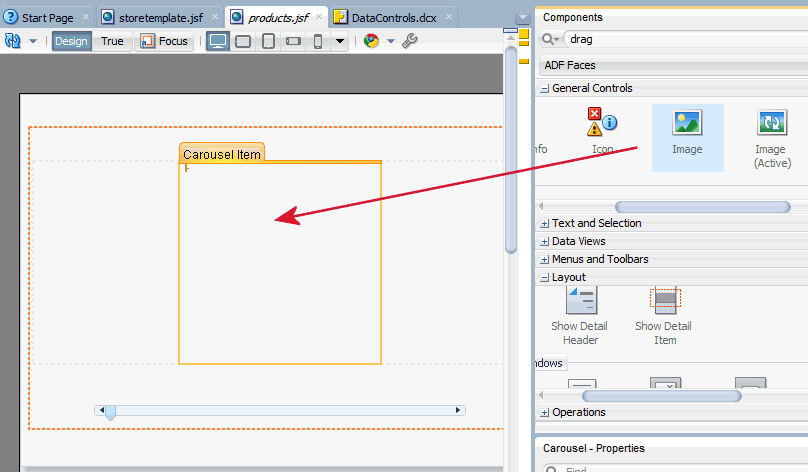808x472 pixels.
Task: Open the ADF Faces library selector
Action: click(x=674, y=65)
